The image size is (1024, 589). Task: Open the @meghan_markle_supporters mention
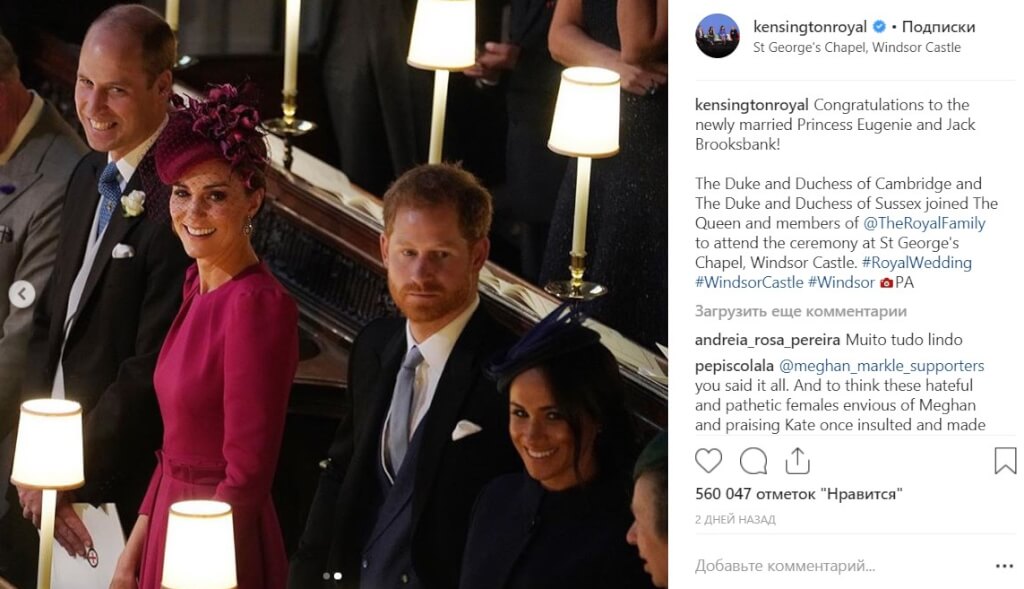click(882, 366)
